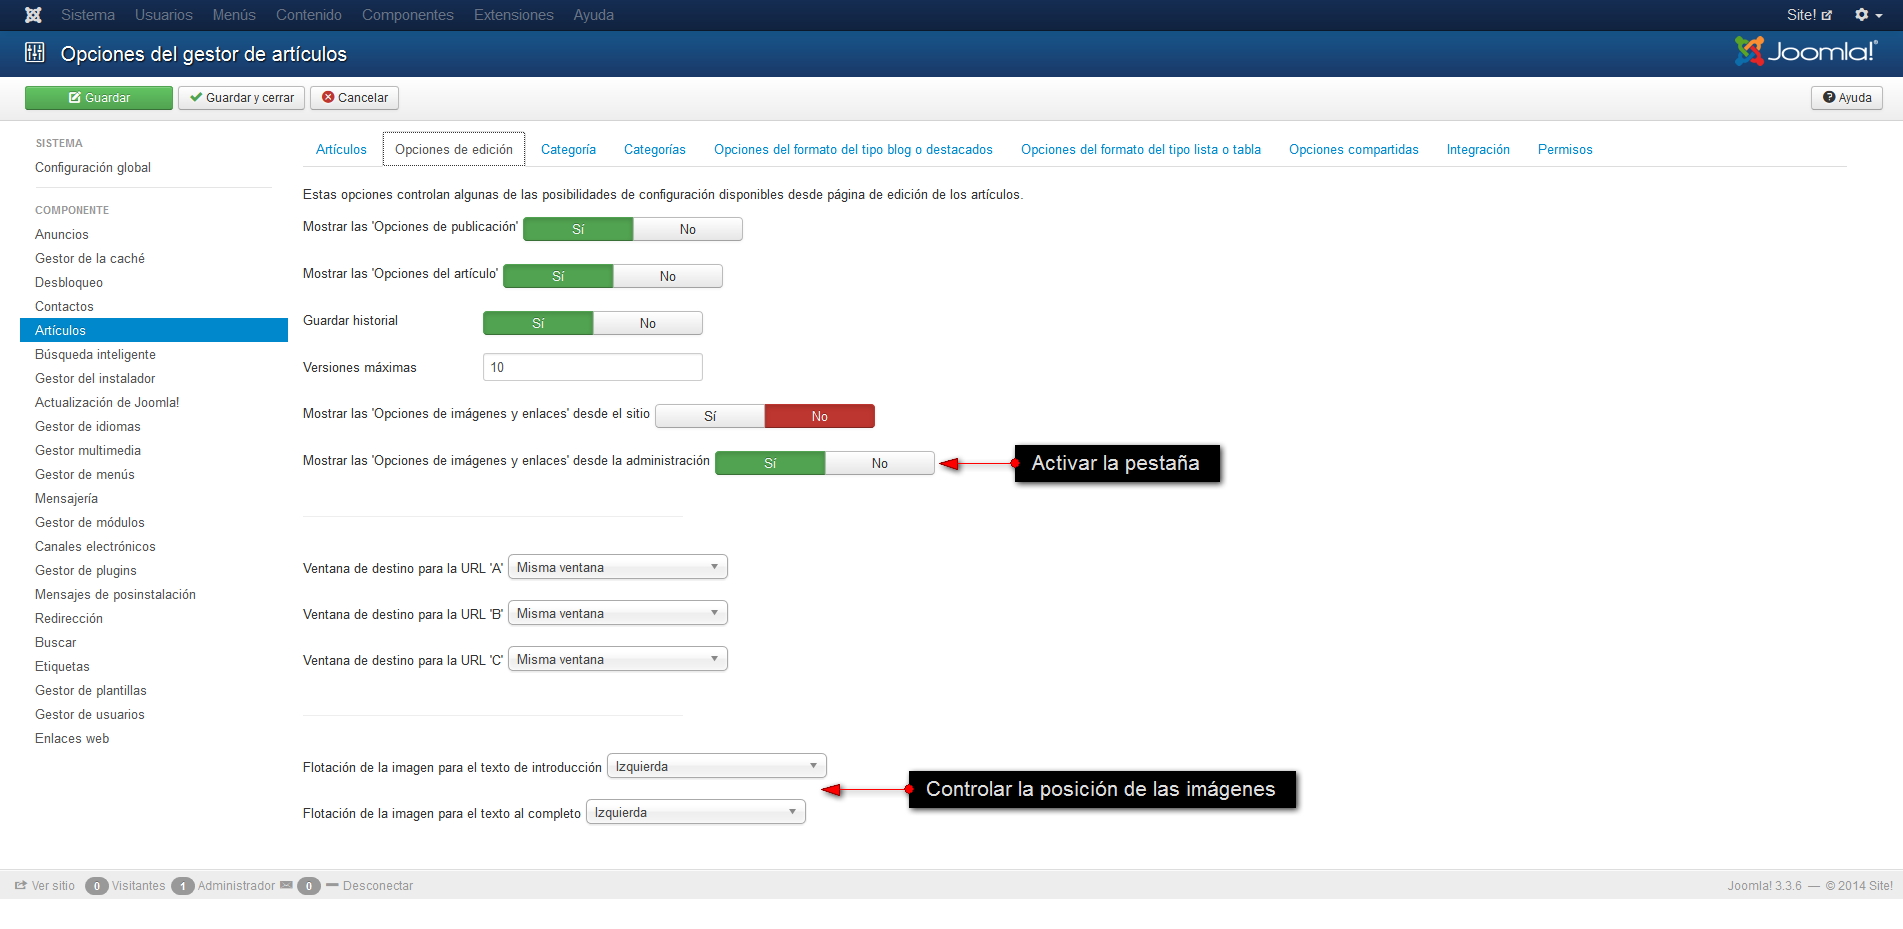This screenshot has height=929, width=1903.
Task: Open the Menús menu
Action: tap(234, 15)
